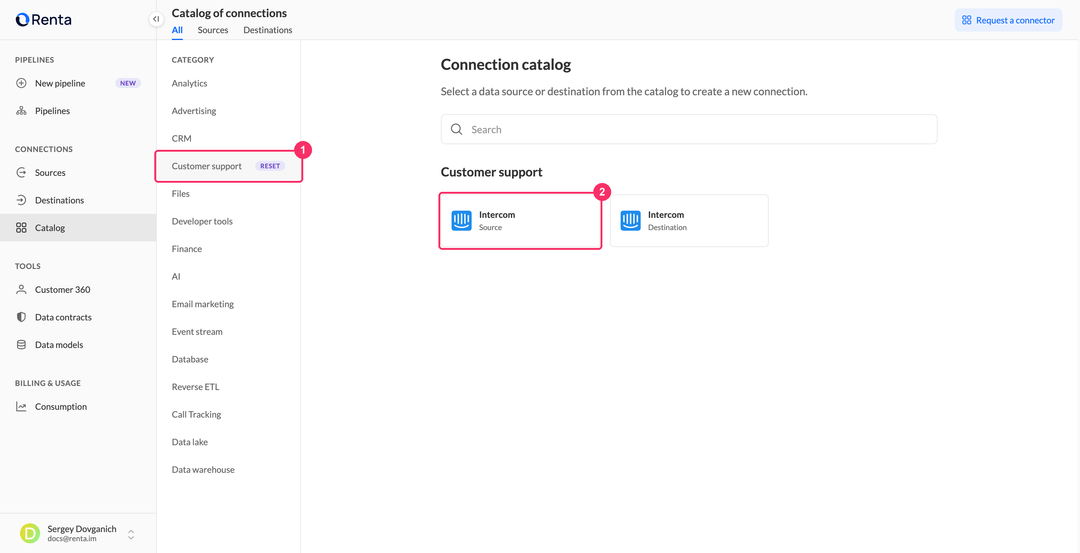Click the Sources arrow icon in sidebar
The image size is (1080, 553).
pyautogui.click(x=21, y=173)
